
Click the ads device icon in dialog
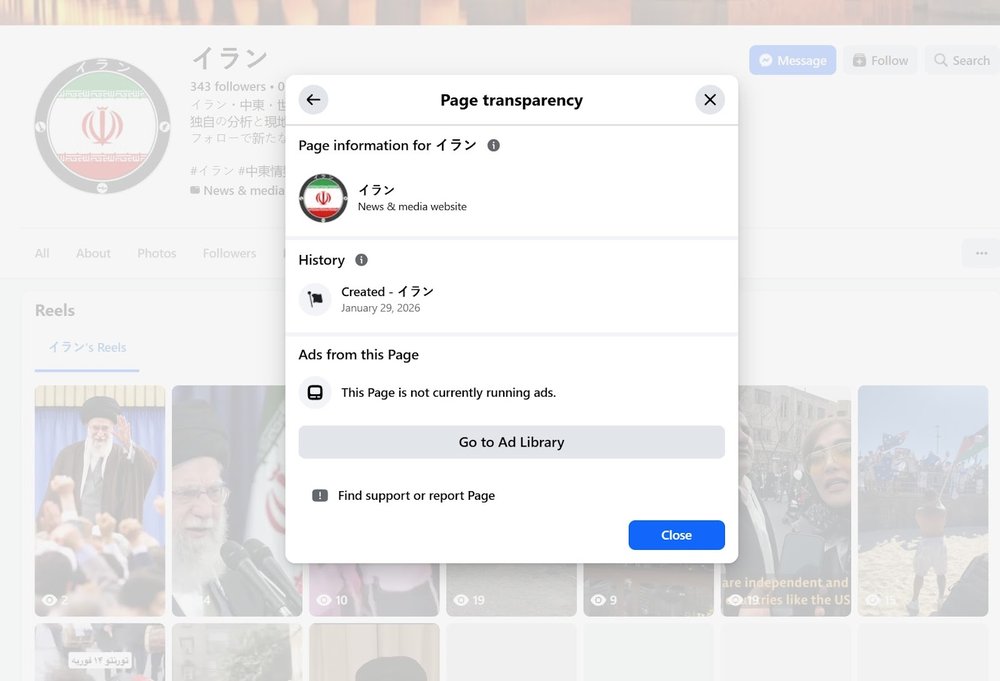[x=315, y=393]
